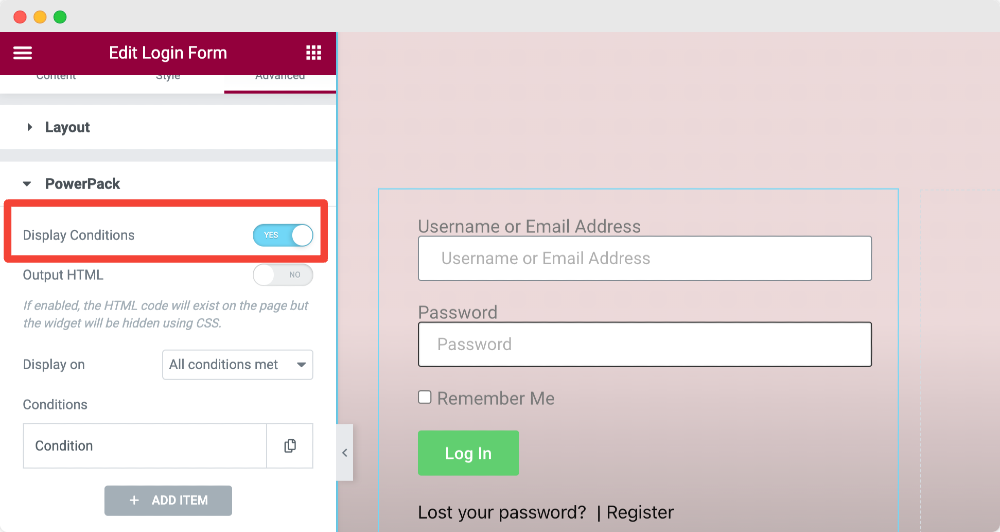Follow the Lost your password link
This screenshot has height=532, width=1000.
coord(502,512)
